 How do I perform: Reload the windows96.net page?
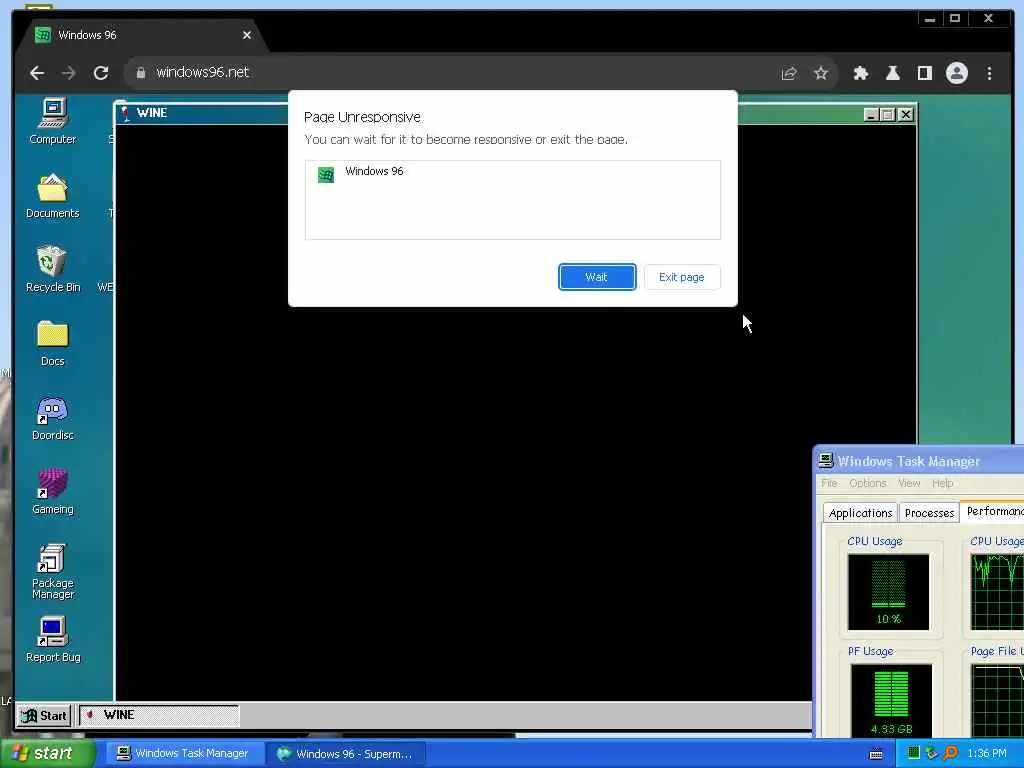(x=101, y=73)
